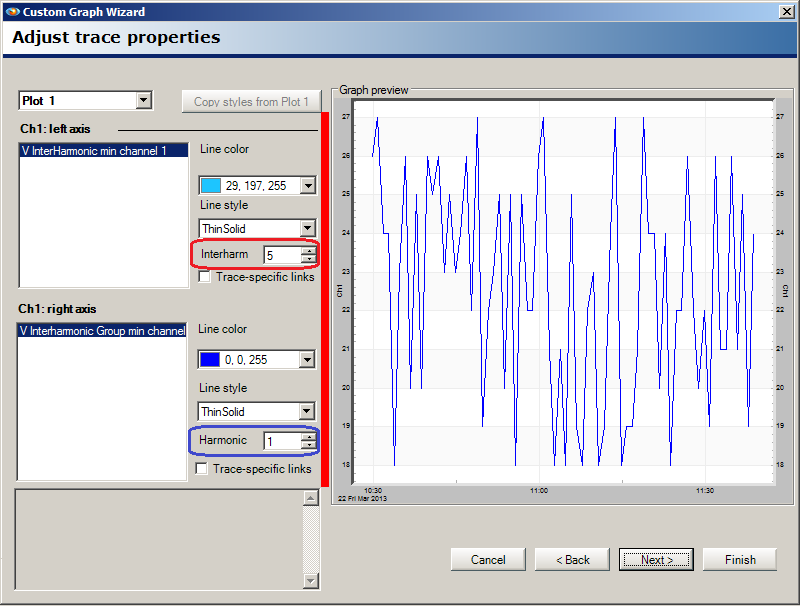Screen dimensions: 800x606
Task: Go back with the < Back button
Action: tap(572, 560)
